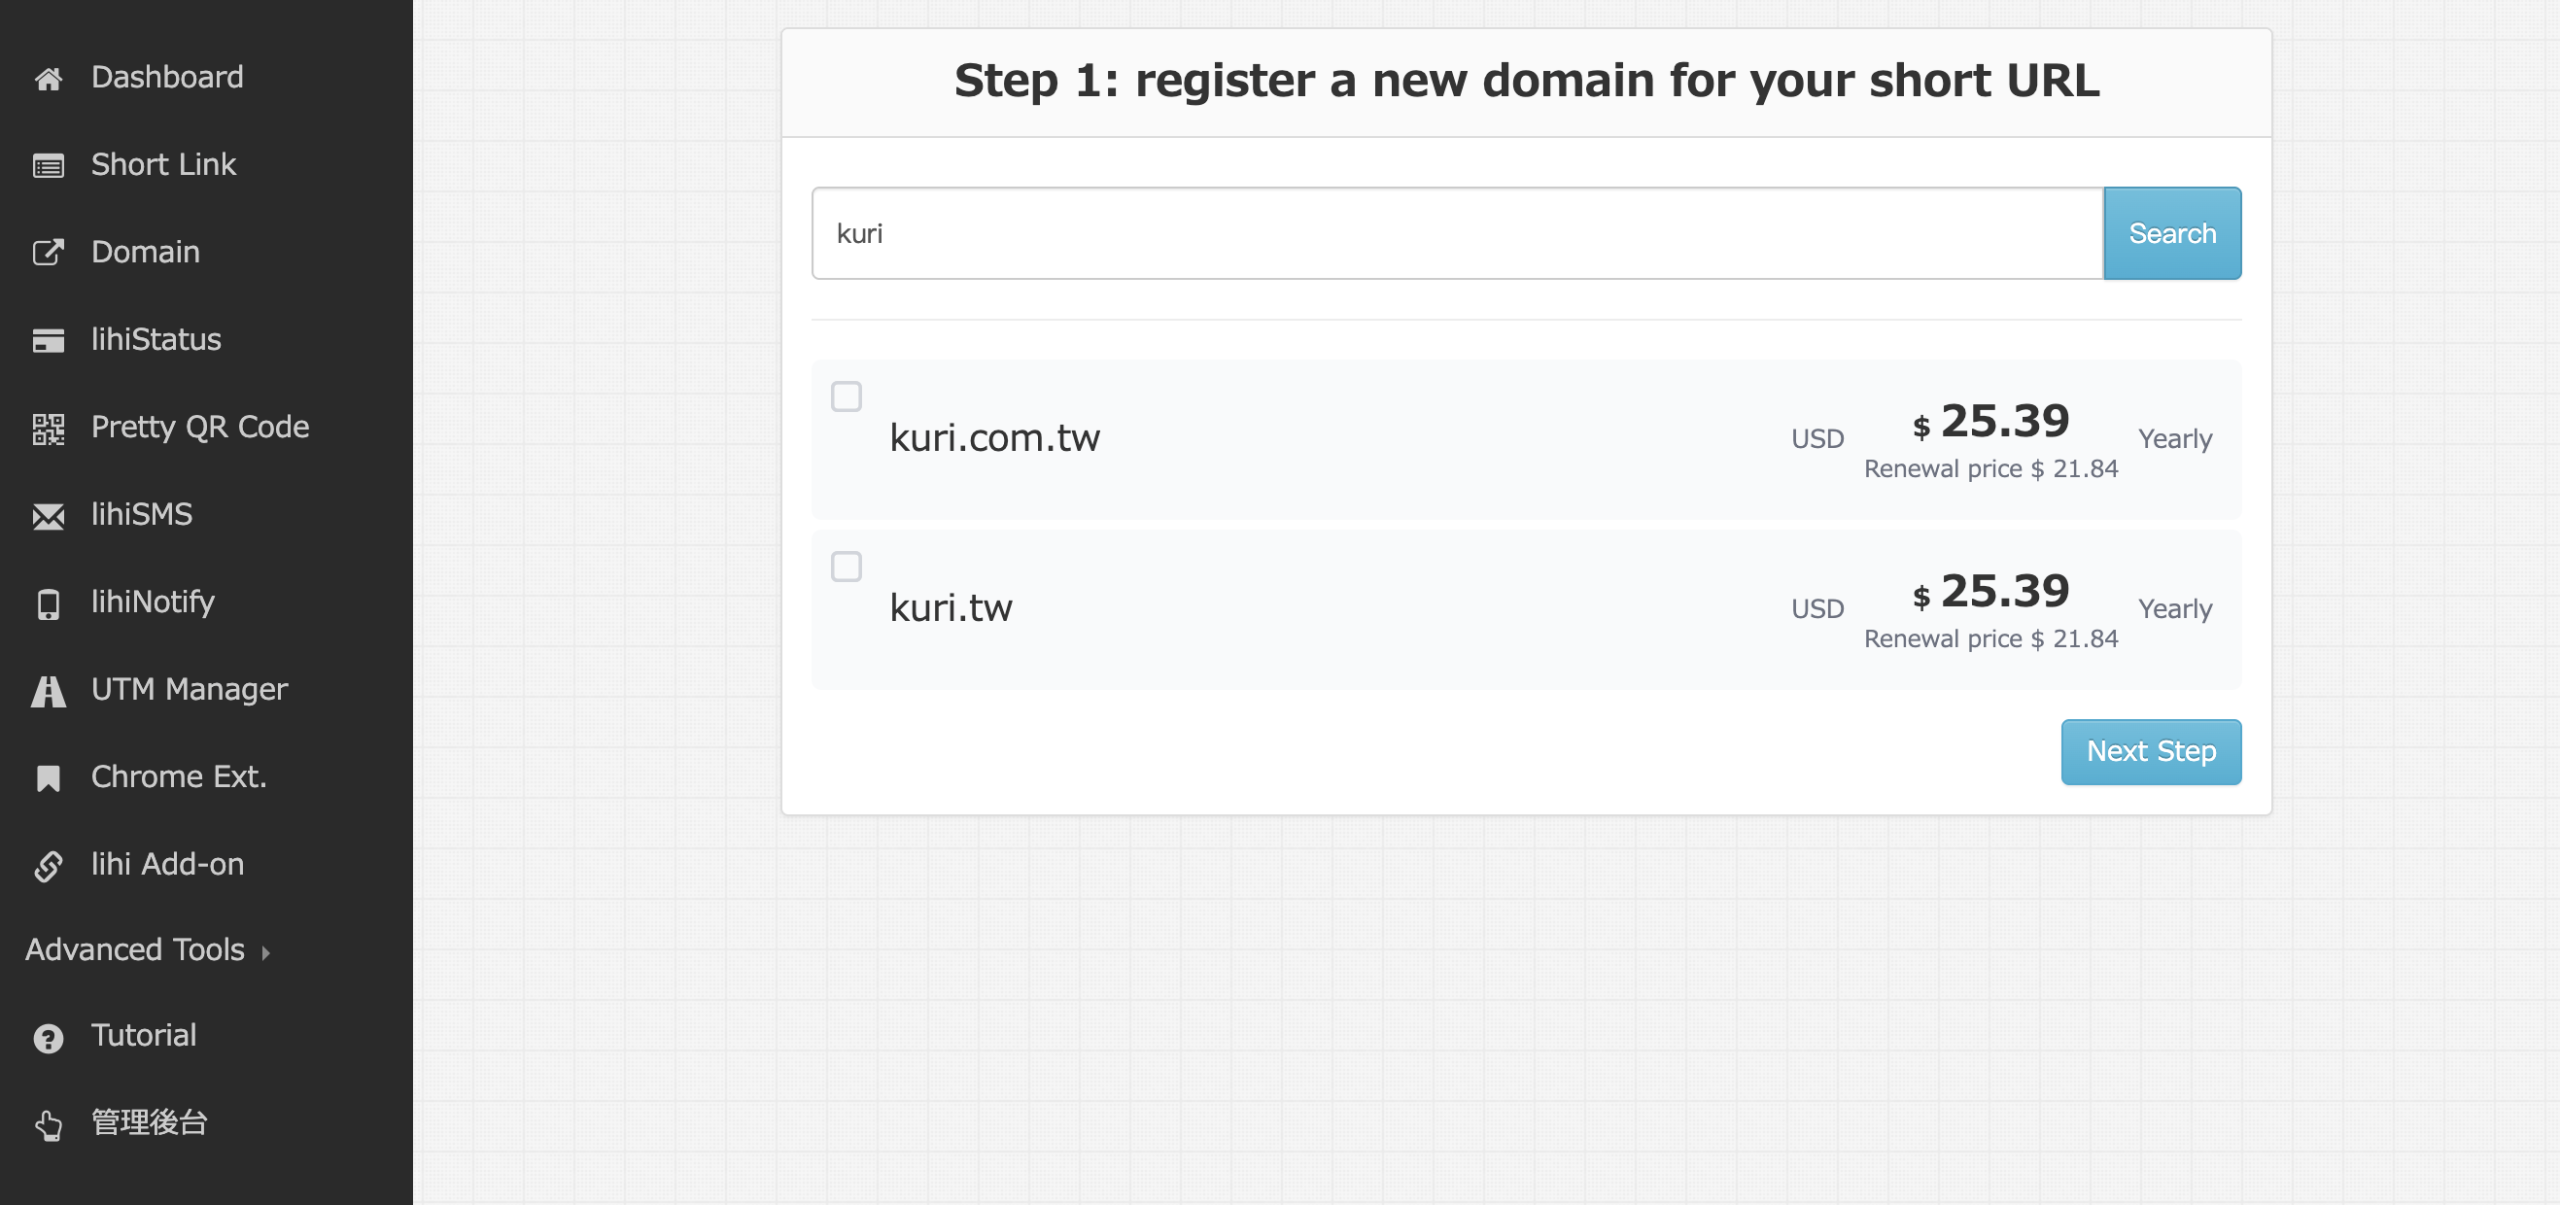Click the lihi Add-on chain icon
The image size is (2560, 1205).
click(48, 866)
